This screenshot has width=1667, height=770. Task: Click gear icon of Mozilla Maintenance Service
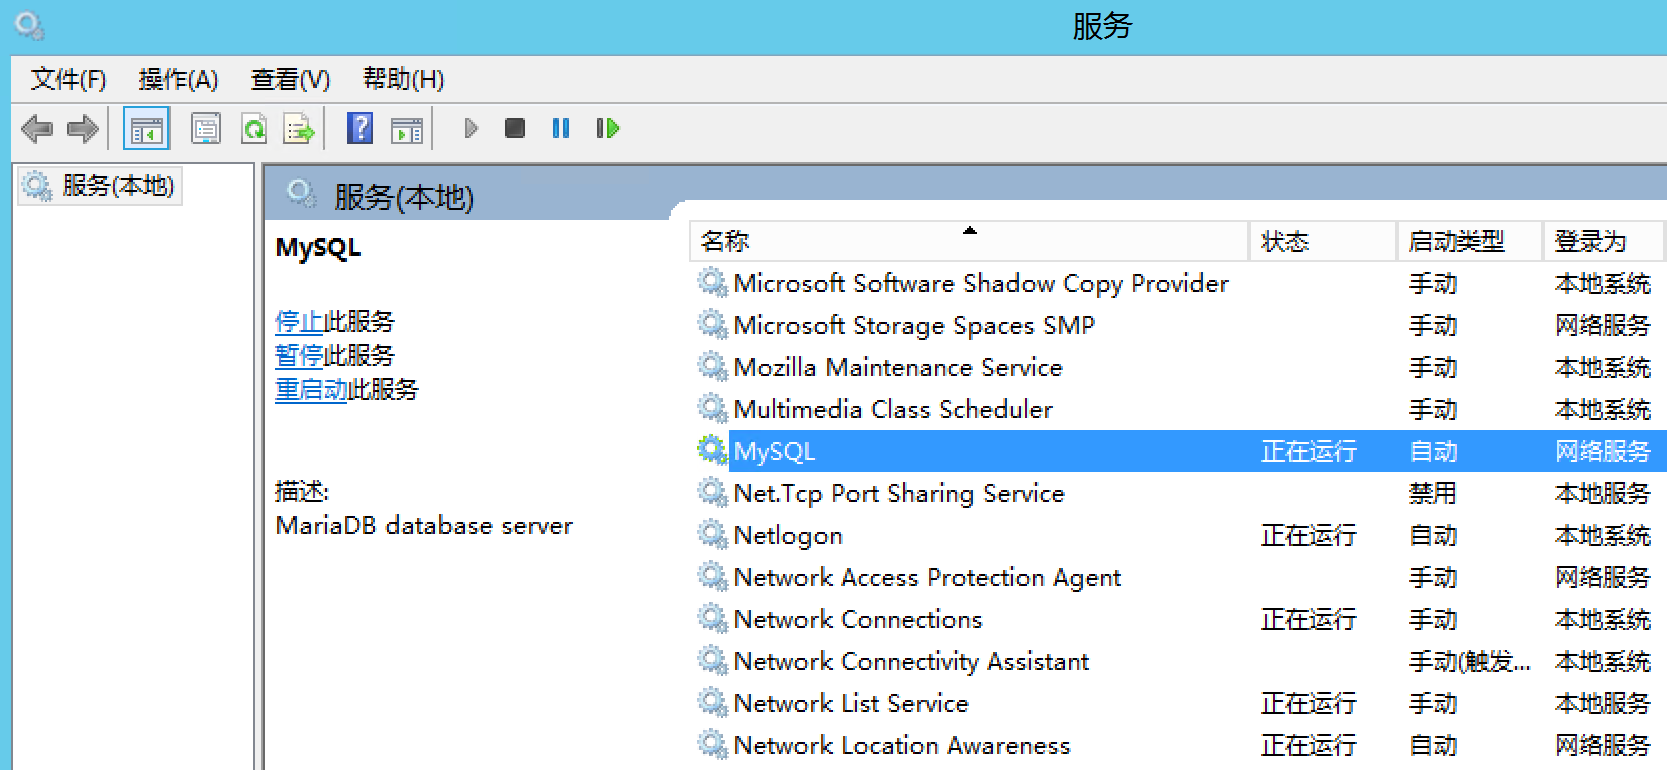pos(712,366)
